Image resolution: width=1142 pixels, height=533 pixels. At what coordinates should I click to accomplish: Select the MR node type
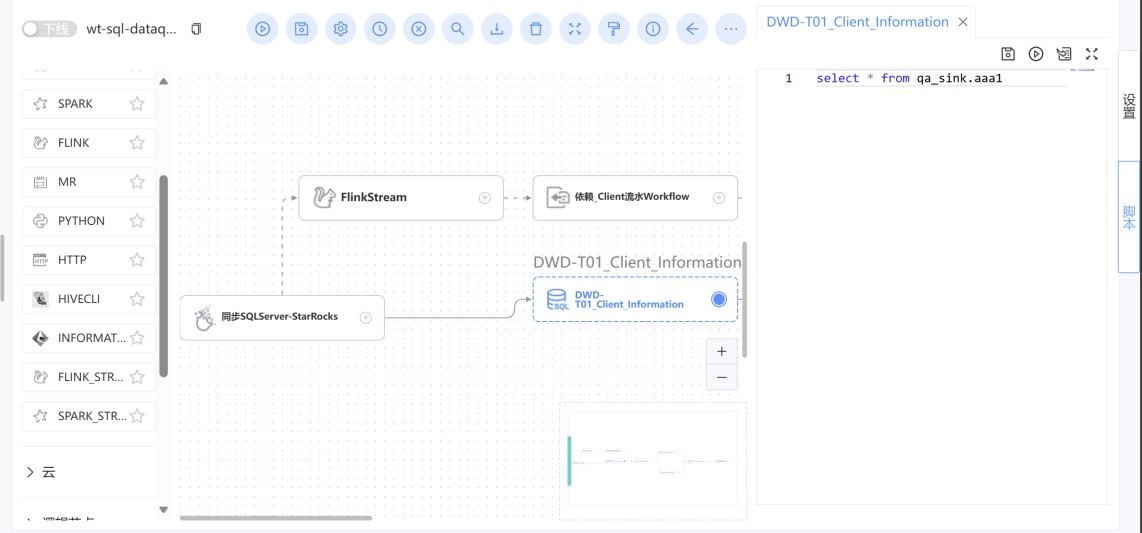coord(89,182)
